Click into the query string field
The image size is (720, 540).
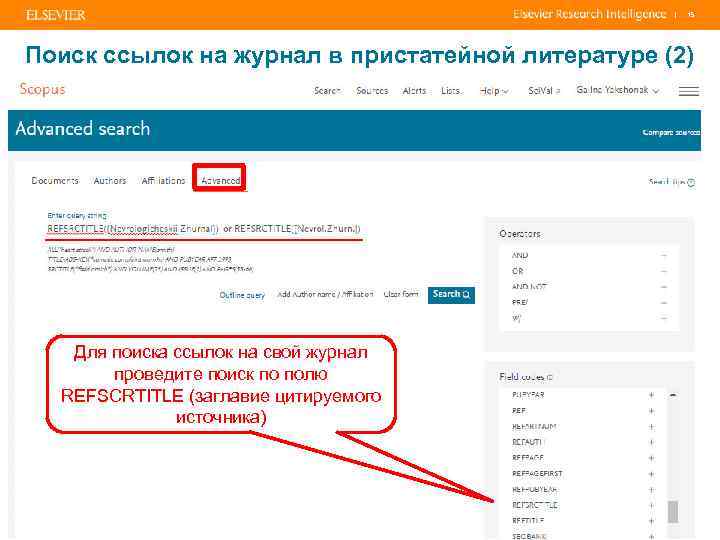coord(204,229)
